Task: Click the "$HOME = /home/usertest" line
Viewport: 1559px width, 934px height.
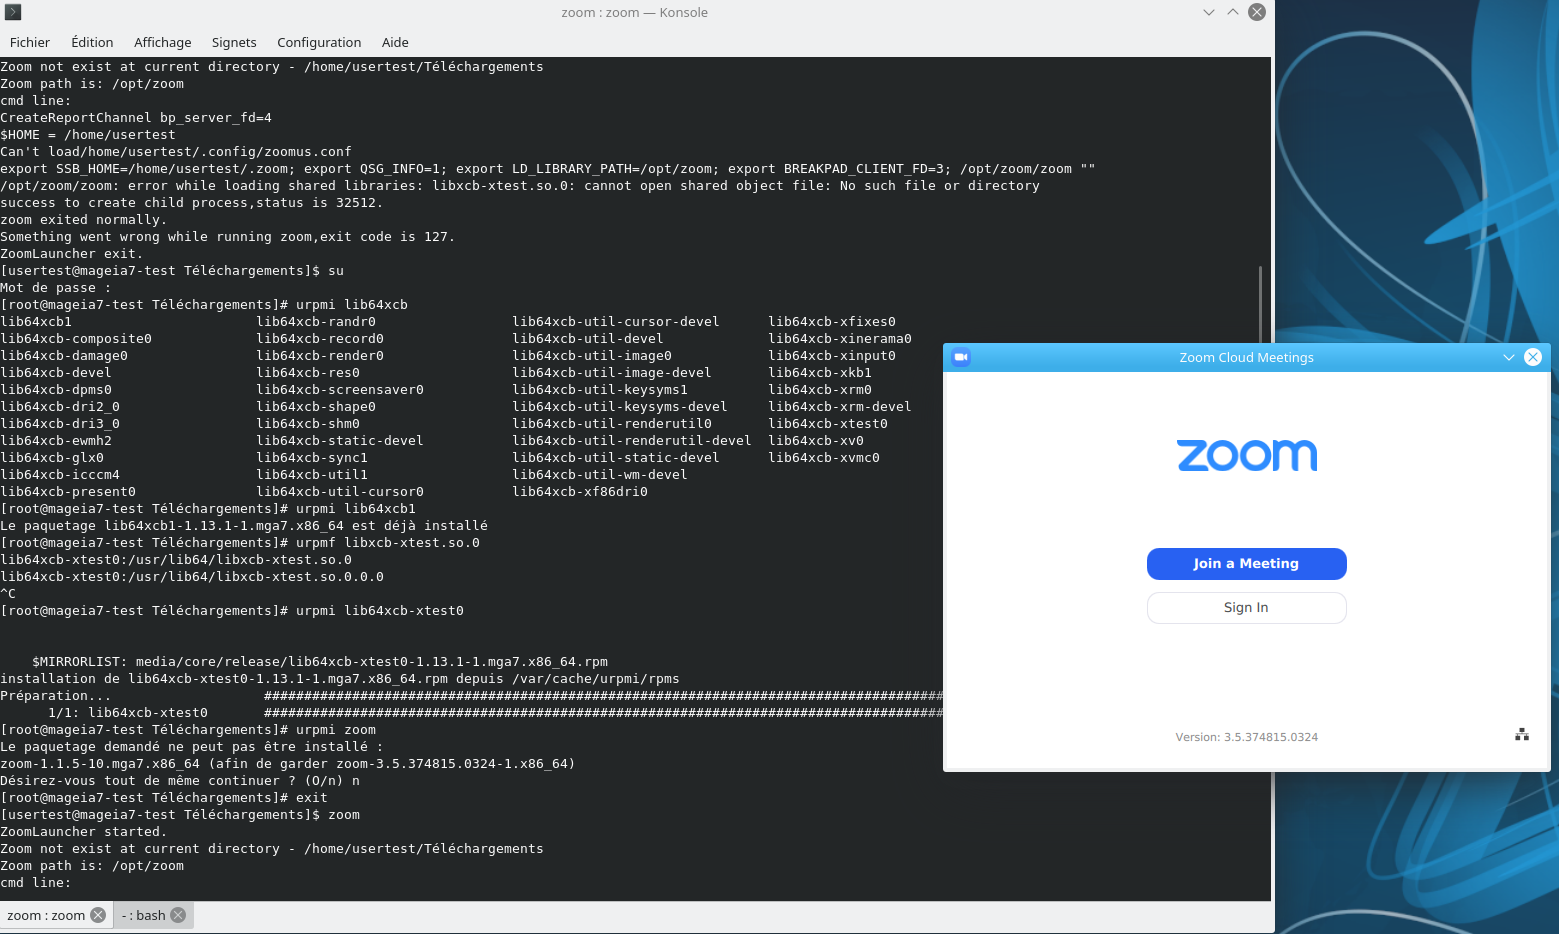Action: tap(88, 135)
